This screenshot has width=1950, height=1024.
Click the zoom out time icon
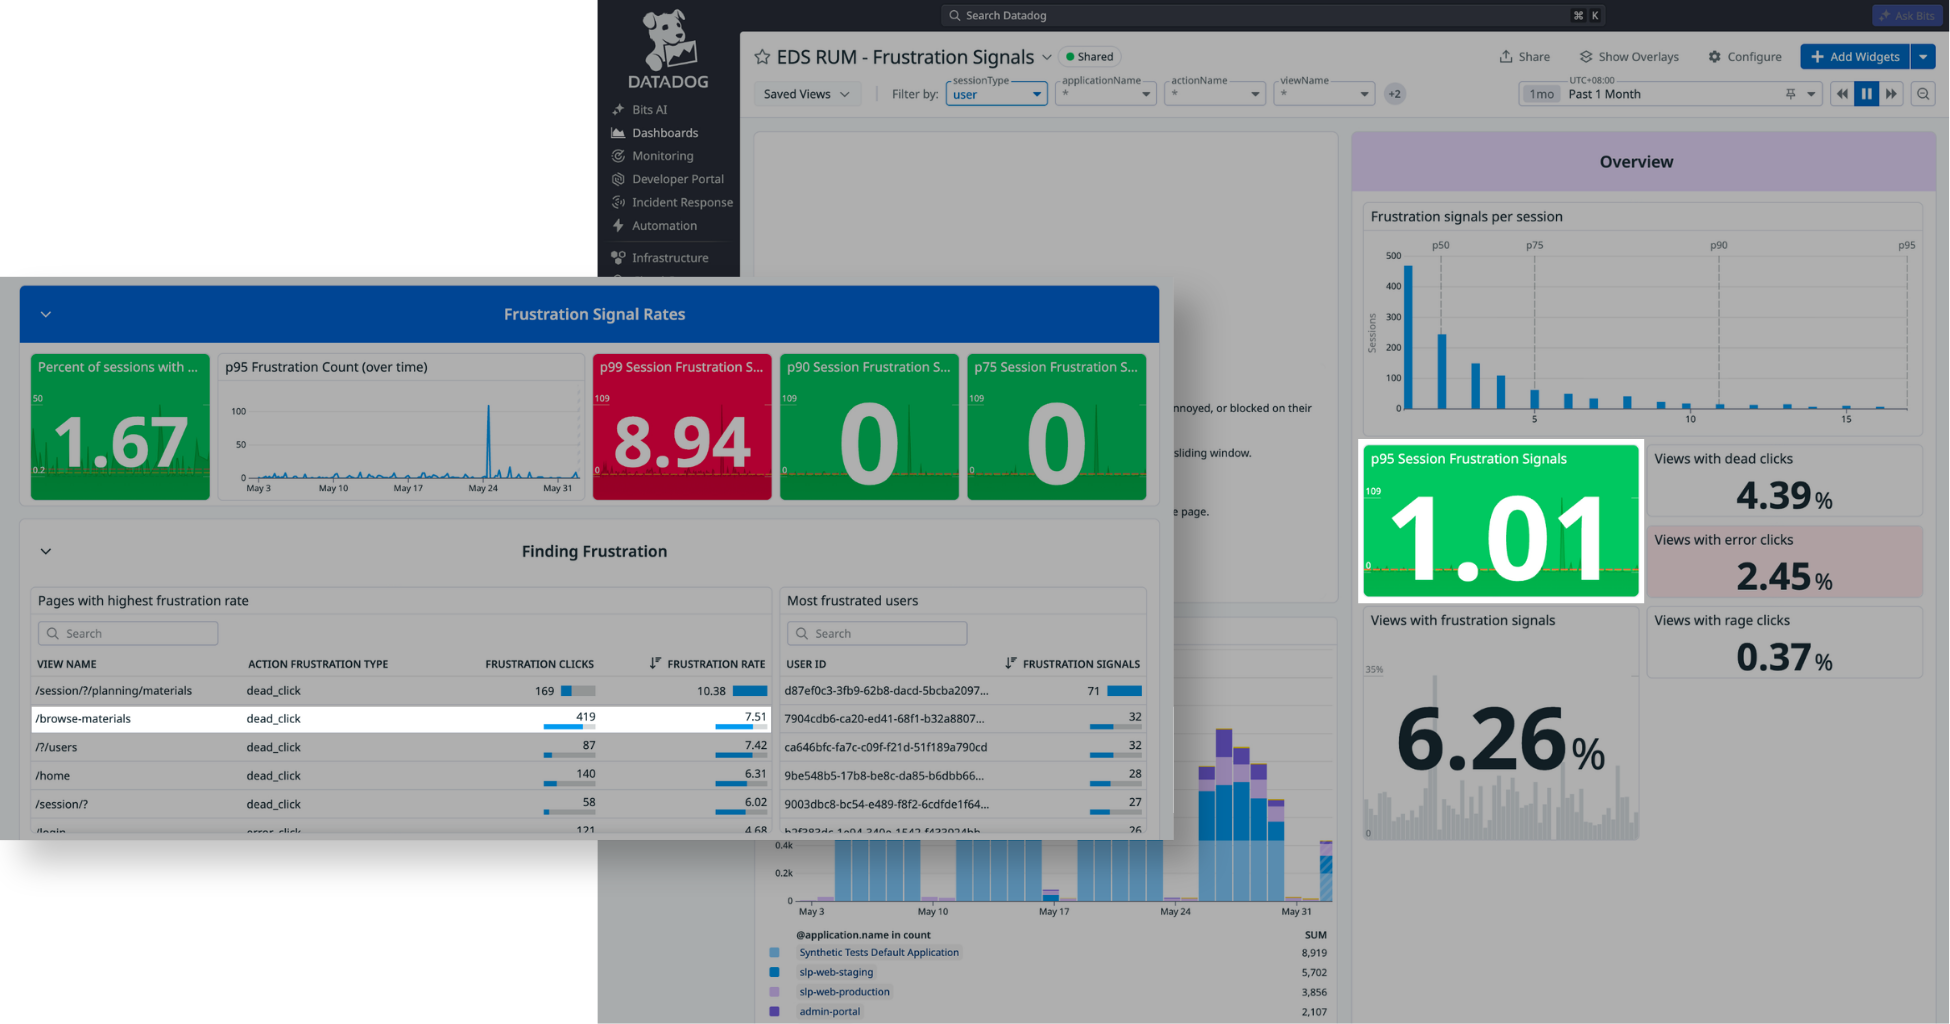tap(1923, 94)
